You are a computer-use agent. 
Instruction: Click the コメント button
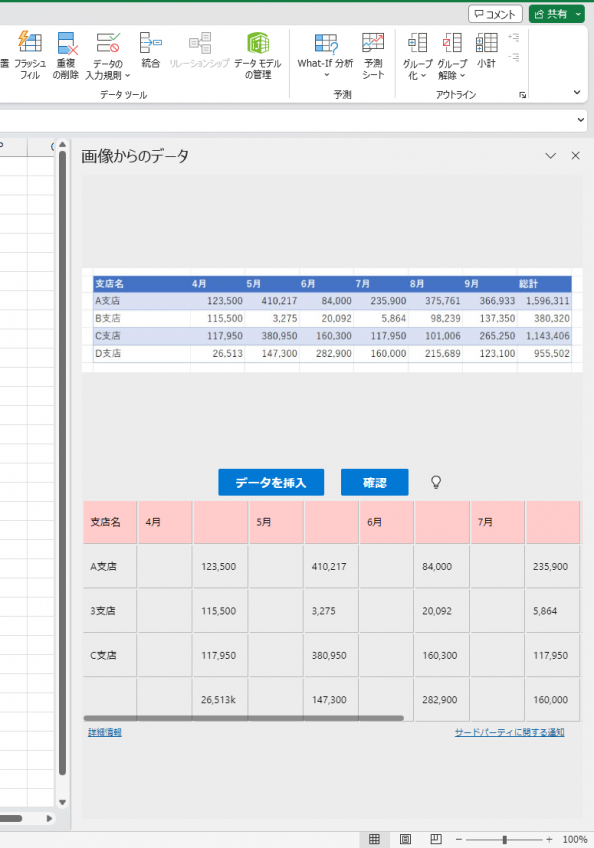(495, 14)
